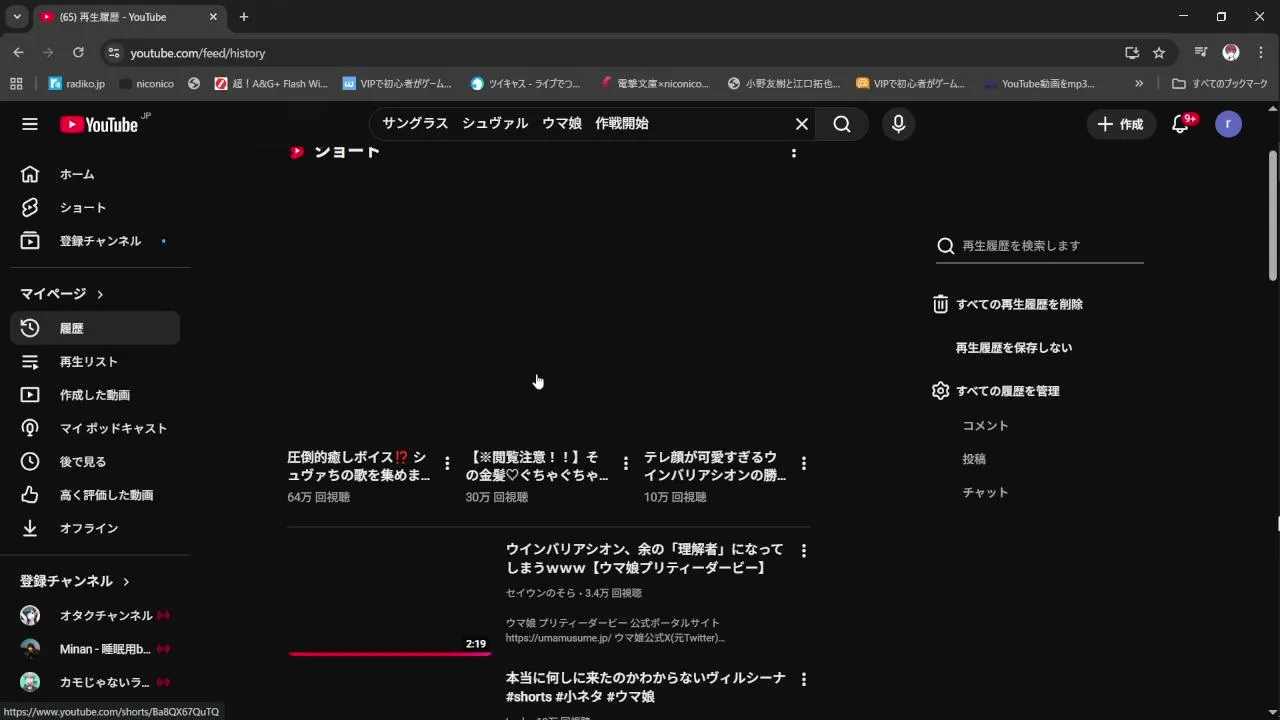This screenshot has height=720, width=1280.
Task: Click the browser back arrow
Action: (x=18, y=53)
